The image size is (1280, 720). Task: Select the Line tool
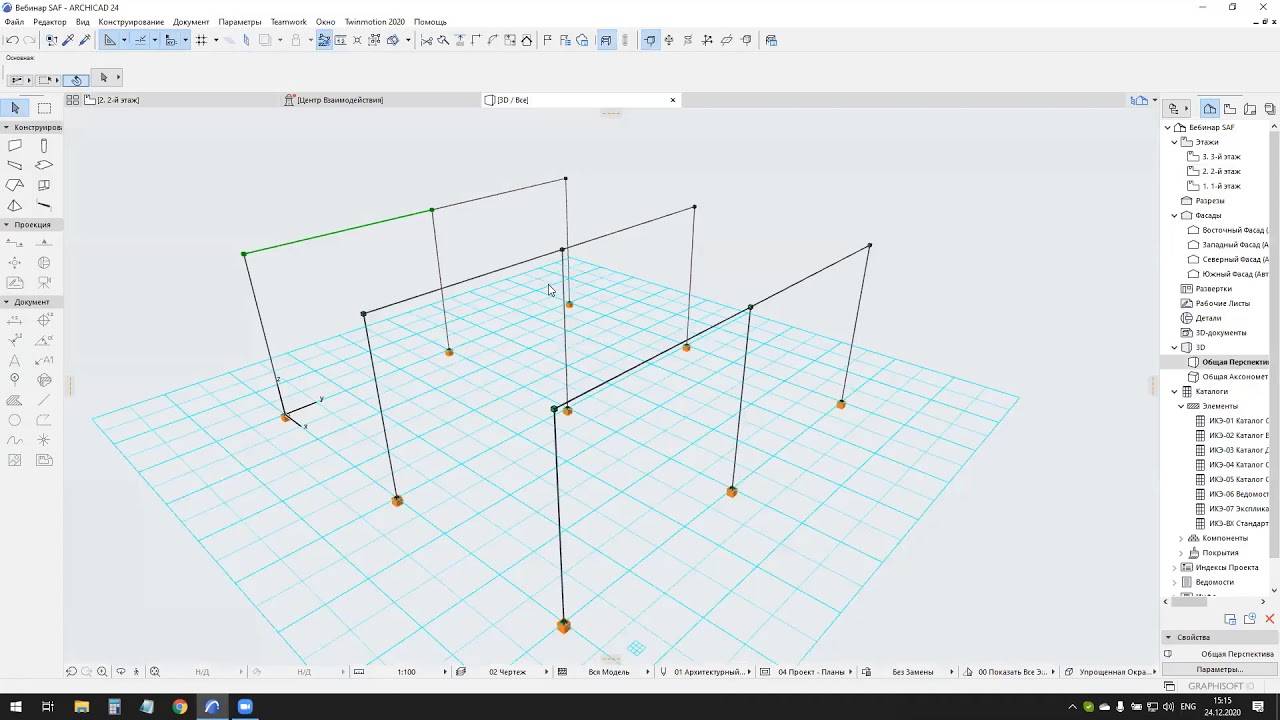[44, 400]
